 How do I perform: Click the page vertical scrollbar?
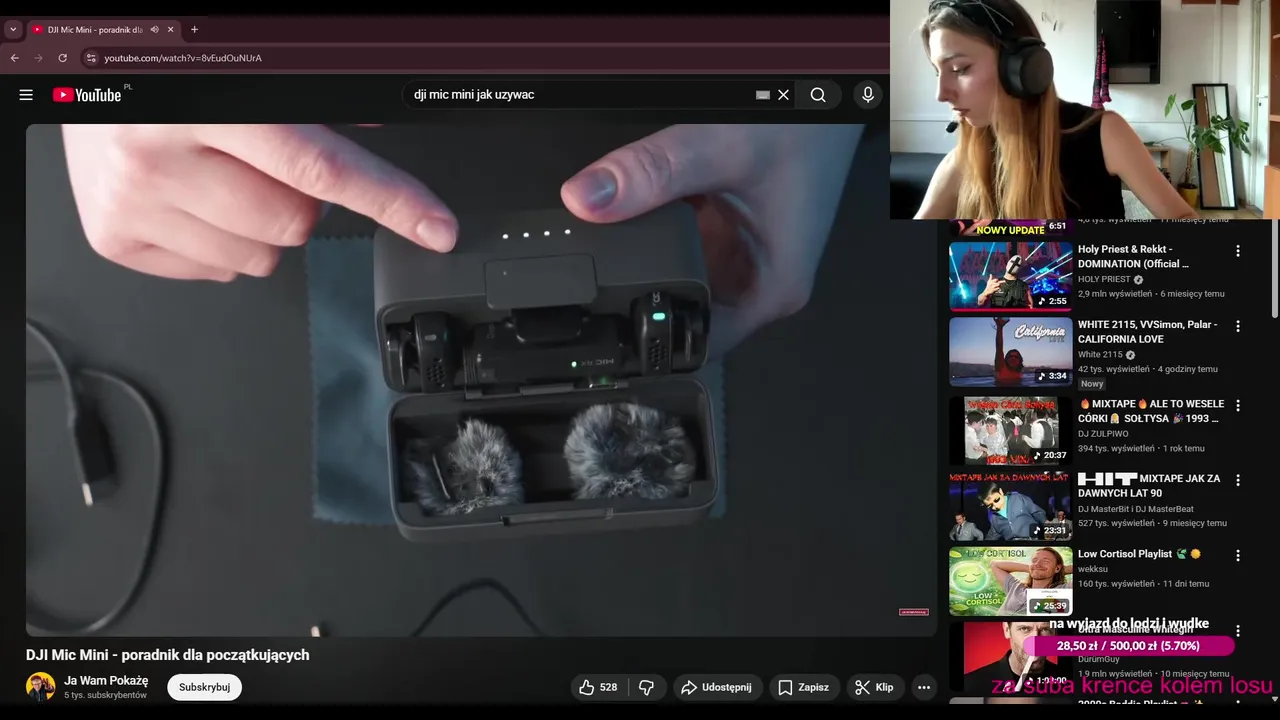(x=1274, y=270)
